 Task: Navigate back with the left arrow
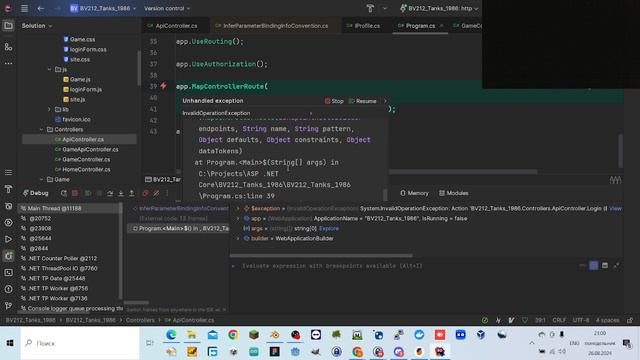pos(40,8)
